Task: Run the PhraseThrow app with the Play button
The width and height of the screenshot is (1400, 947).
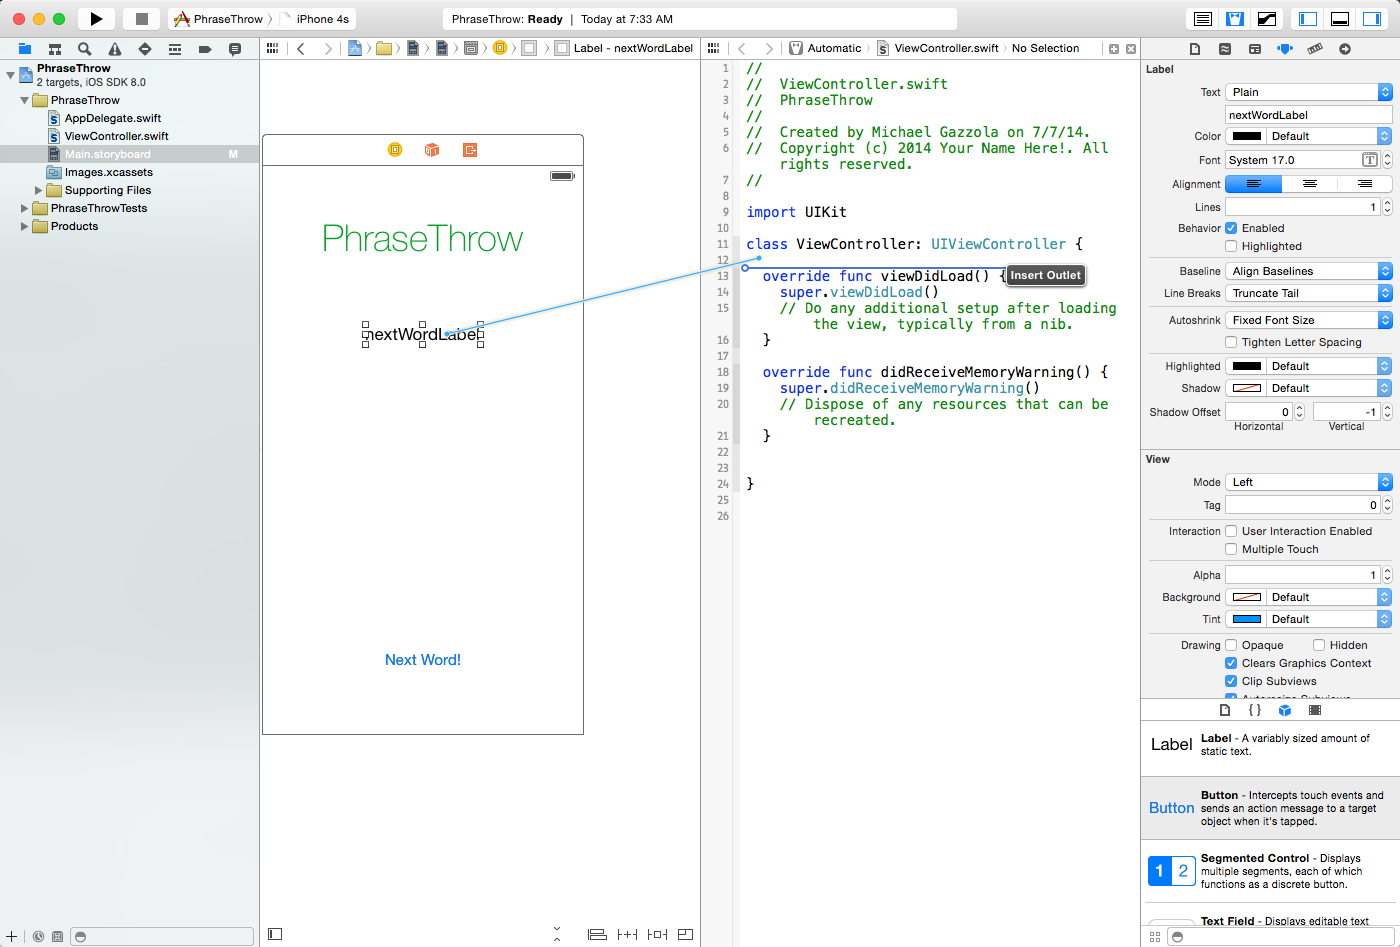Action: point(96,19)
